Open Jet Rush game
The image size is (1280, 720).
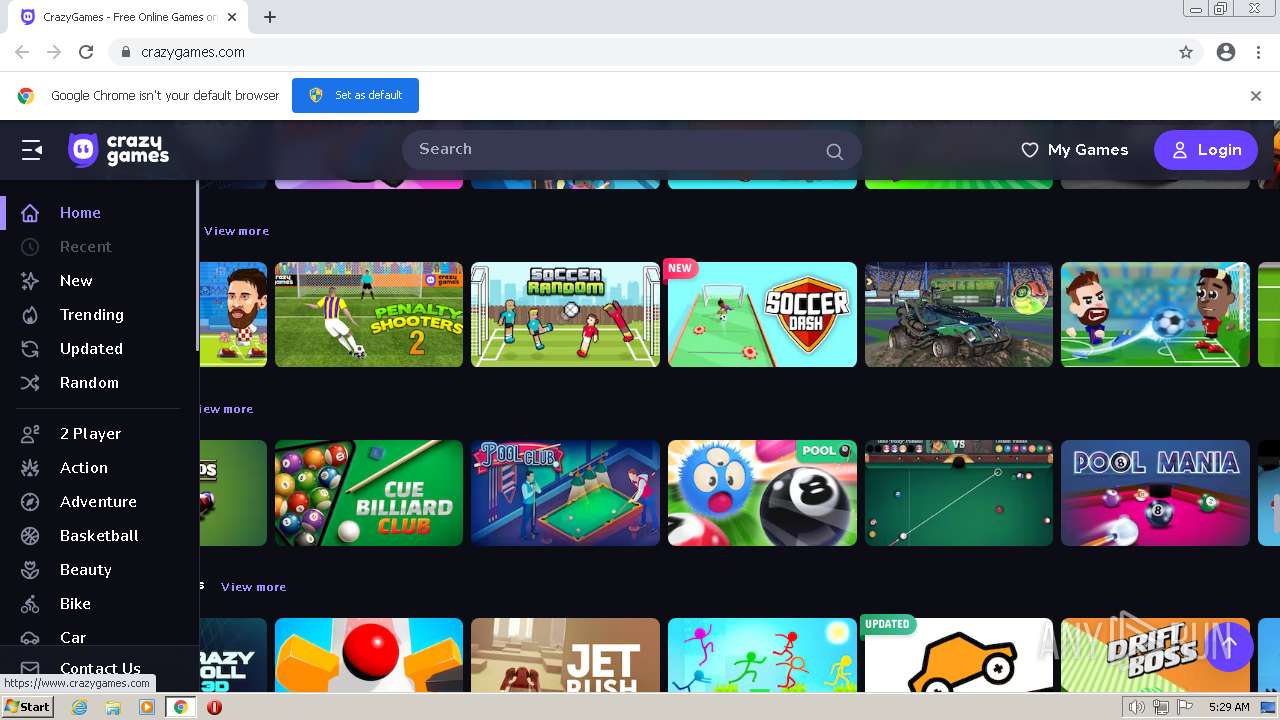click(x=565, y=654)
